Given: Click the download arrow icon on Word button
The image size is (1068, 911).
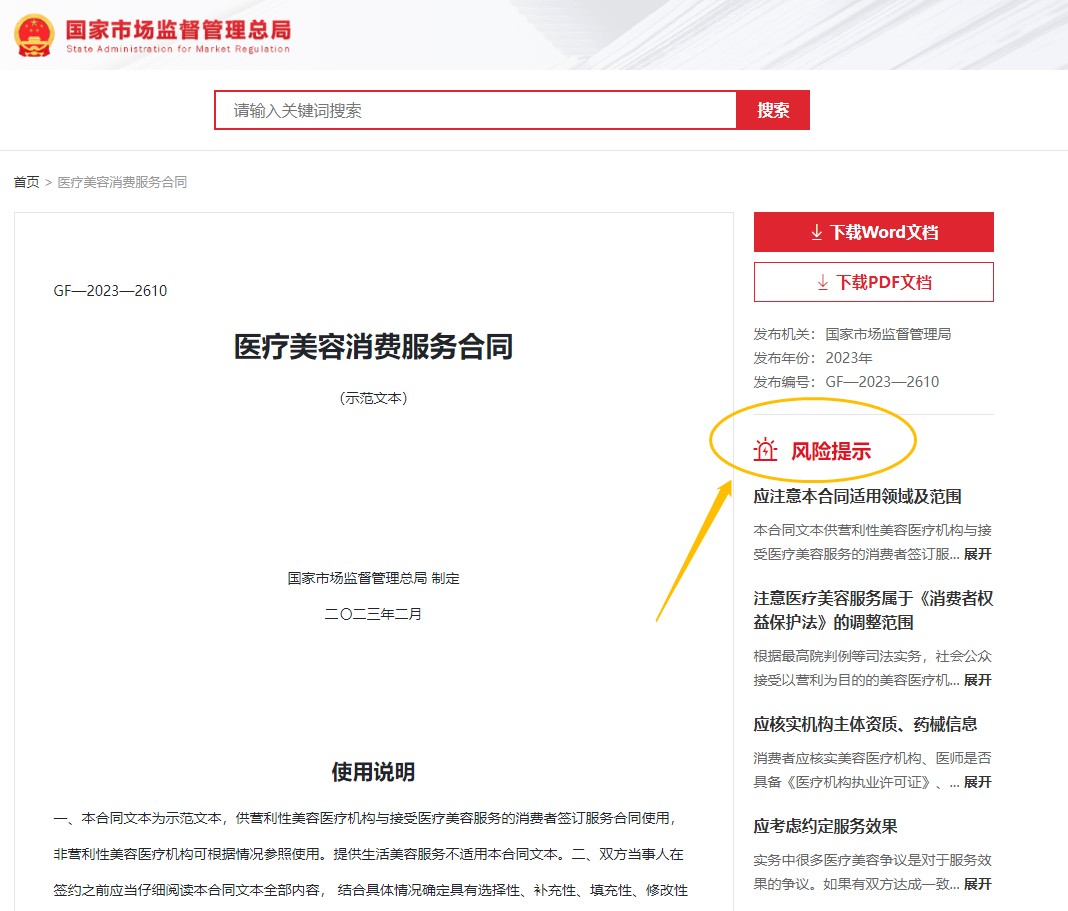Looking at the screenshot, I should tap(817, 232).
